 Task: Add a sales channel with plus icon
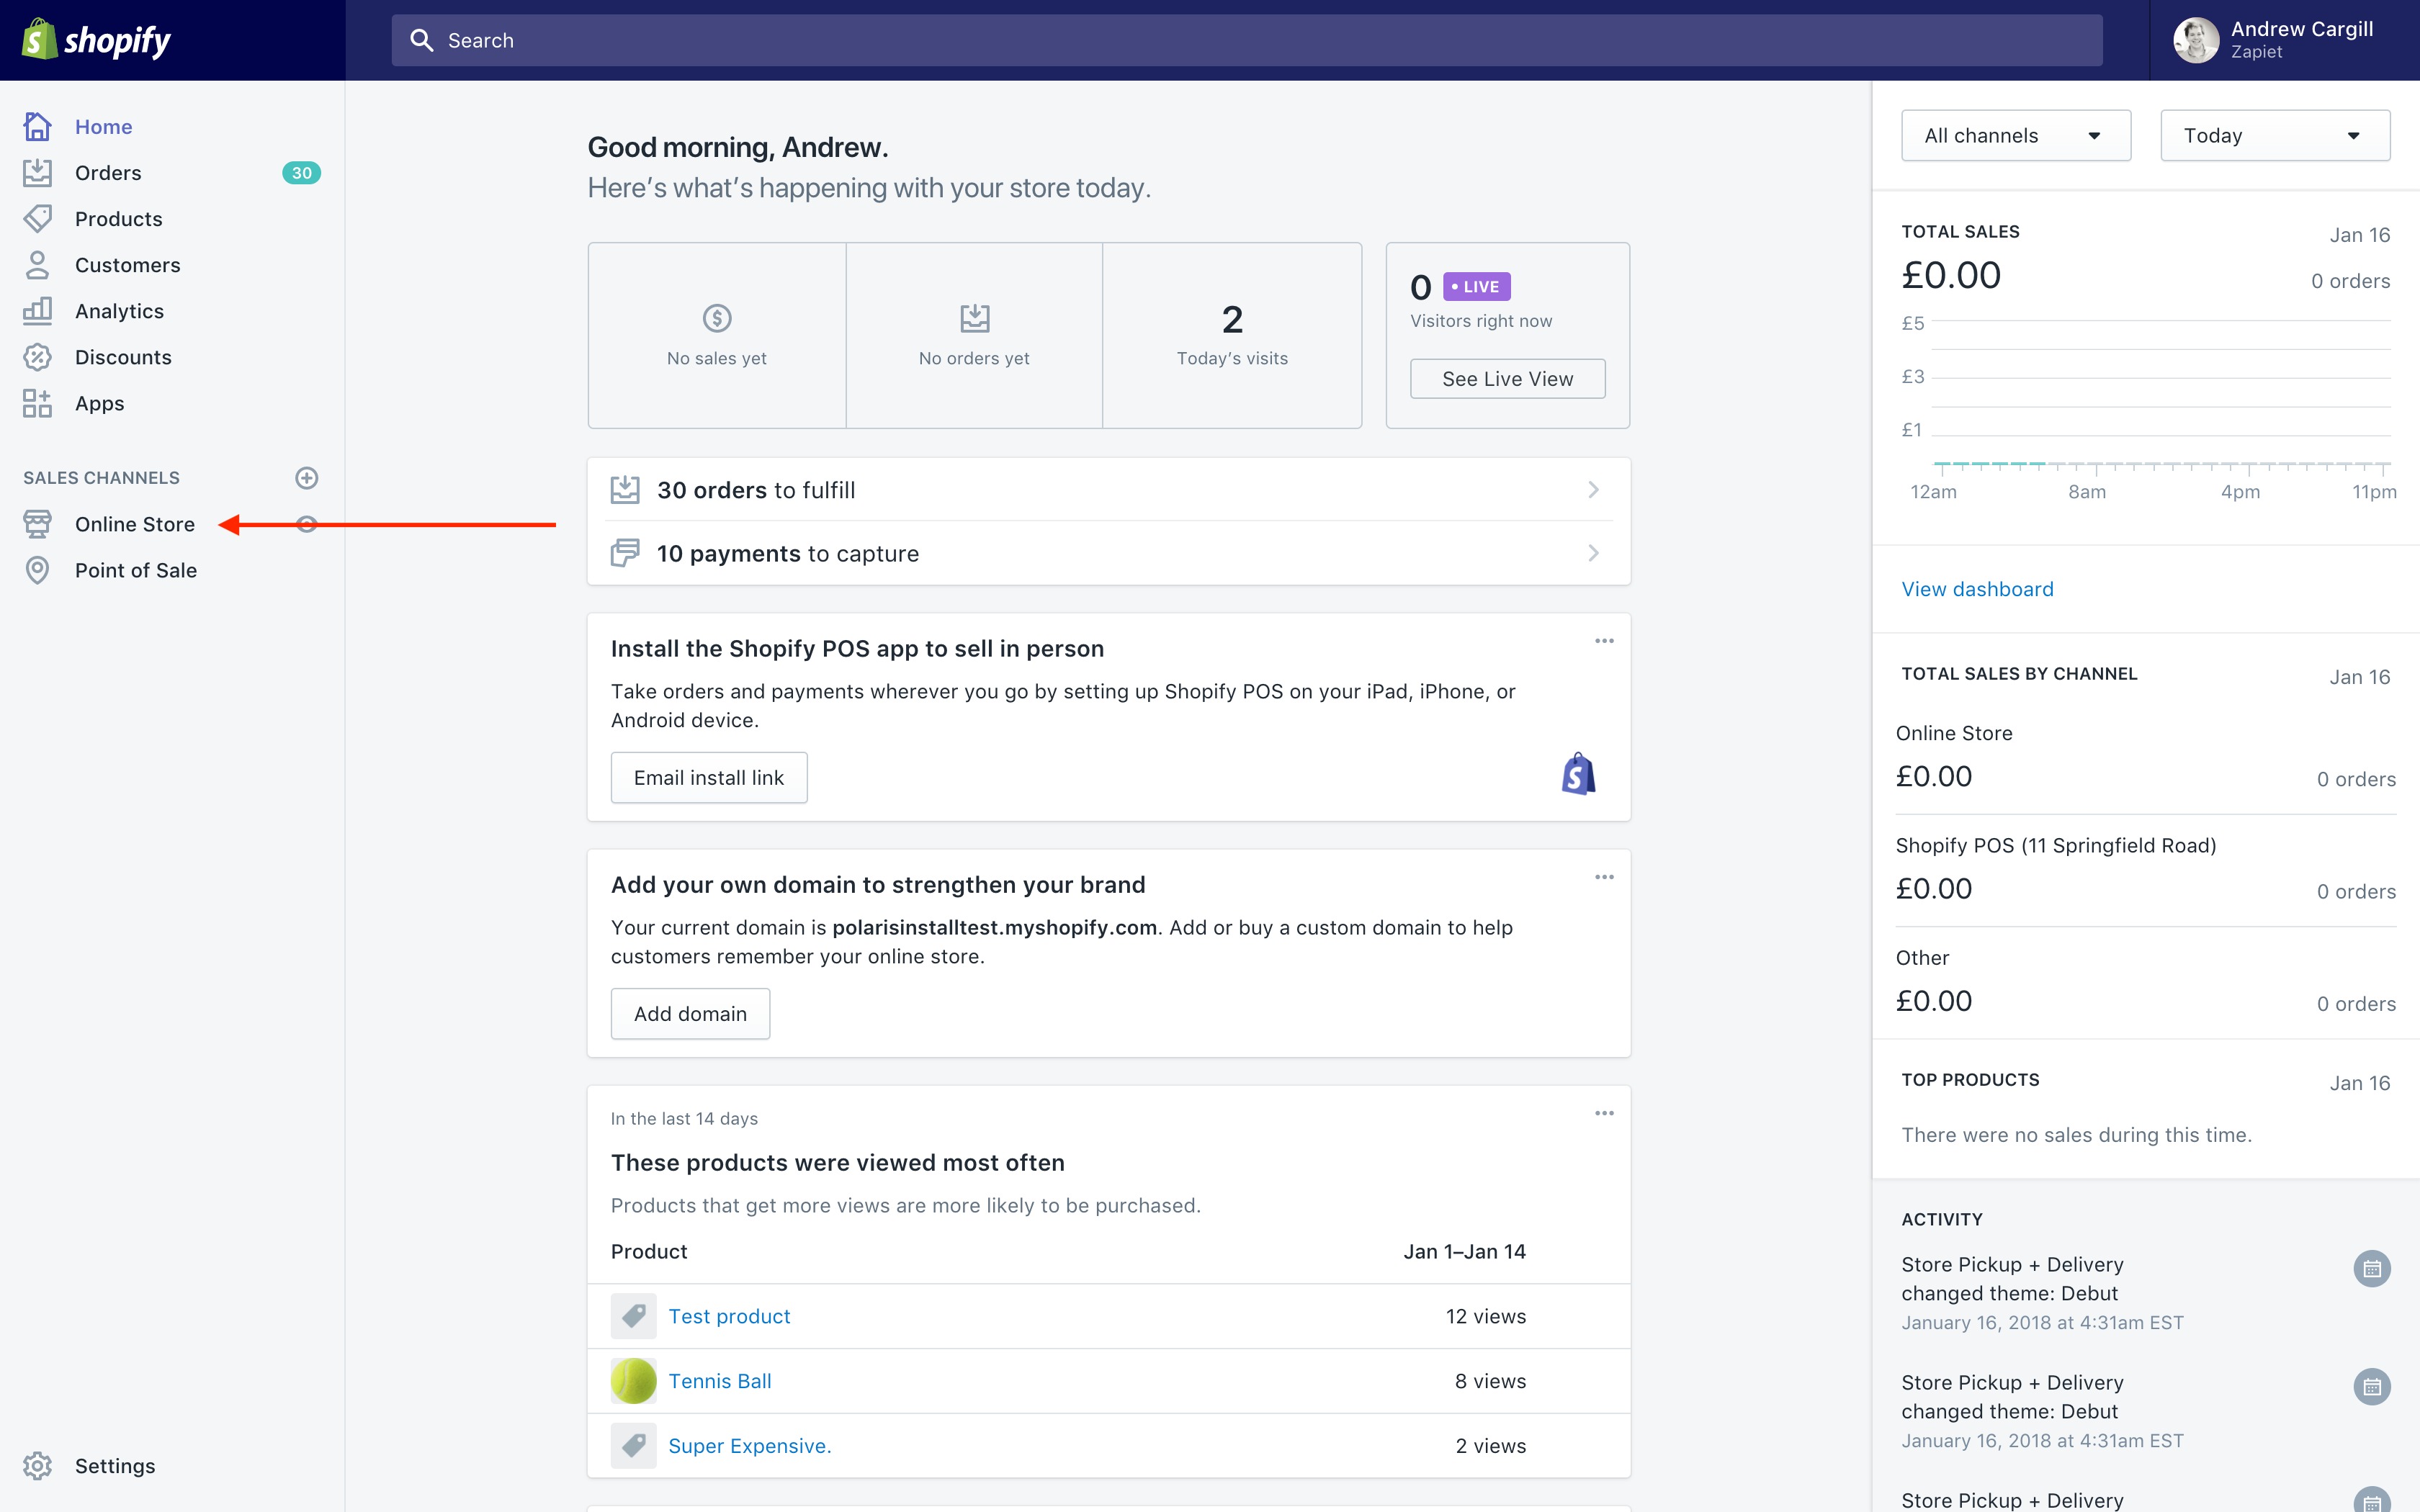(307, 478)
